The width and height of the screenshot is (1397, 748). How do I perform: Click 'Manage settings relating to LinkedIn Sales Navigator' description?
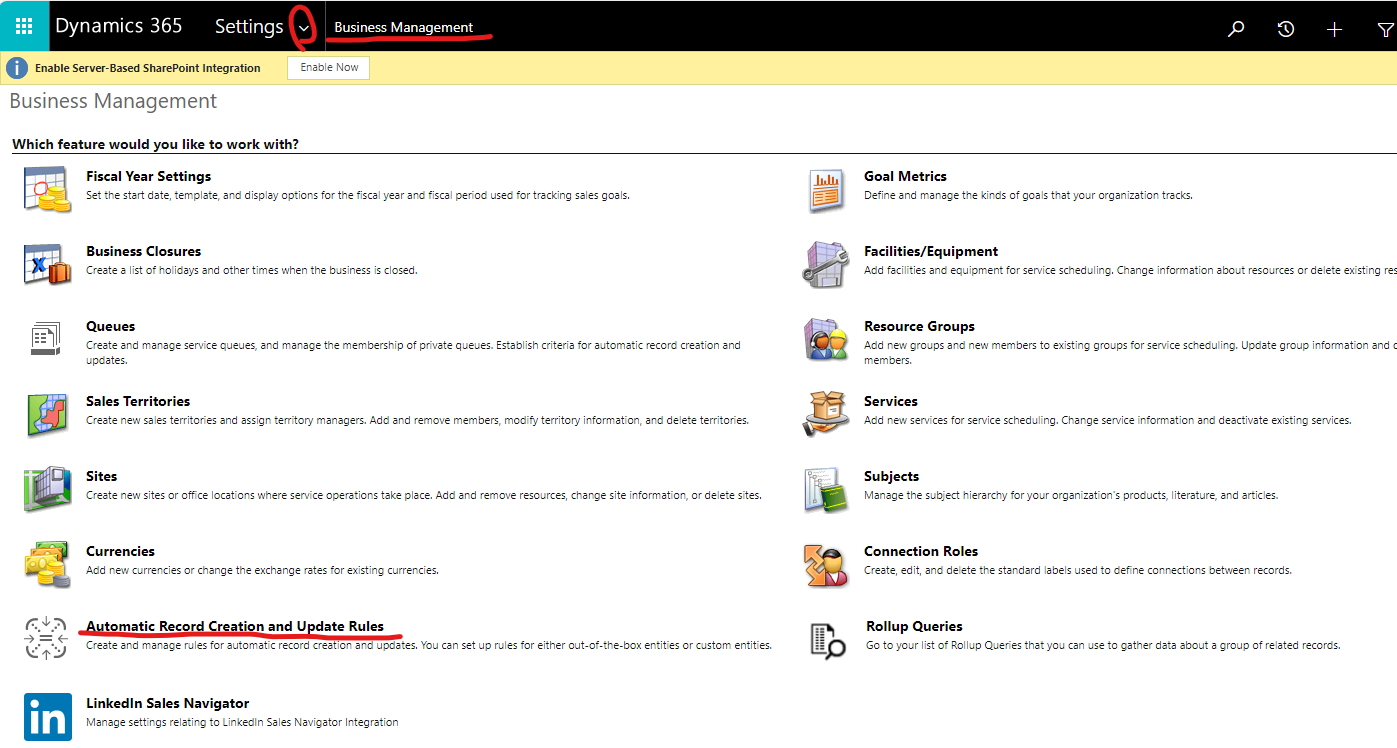[242, 722]
